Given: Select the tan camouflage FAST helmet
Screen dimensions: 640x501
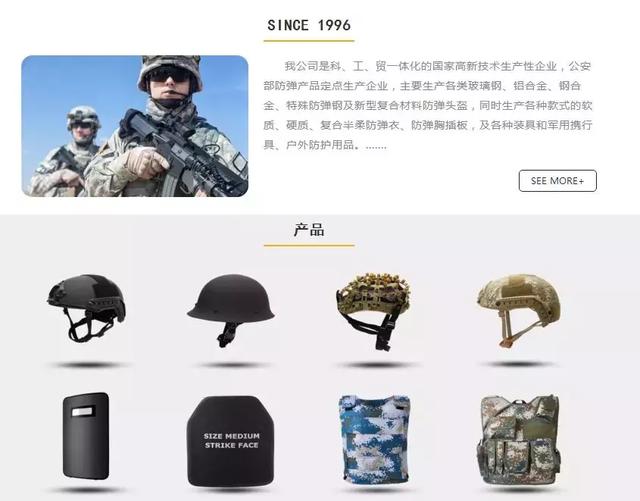Looking at the screenshot, I should [x=519, y=310].
